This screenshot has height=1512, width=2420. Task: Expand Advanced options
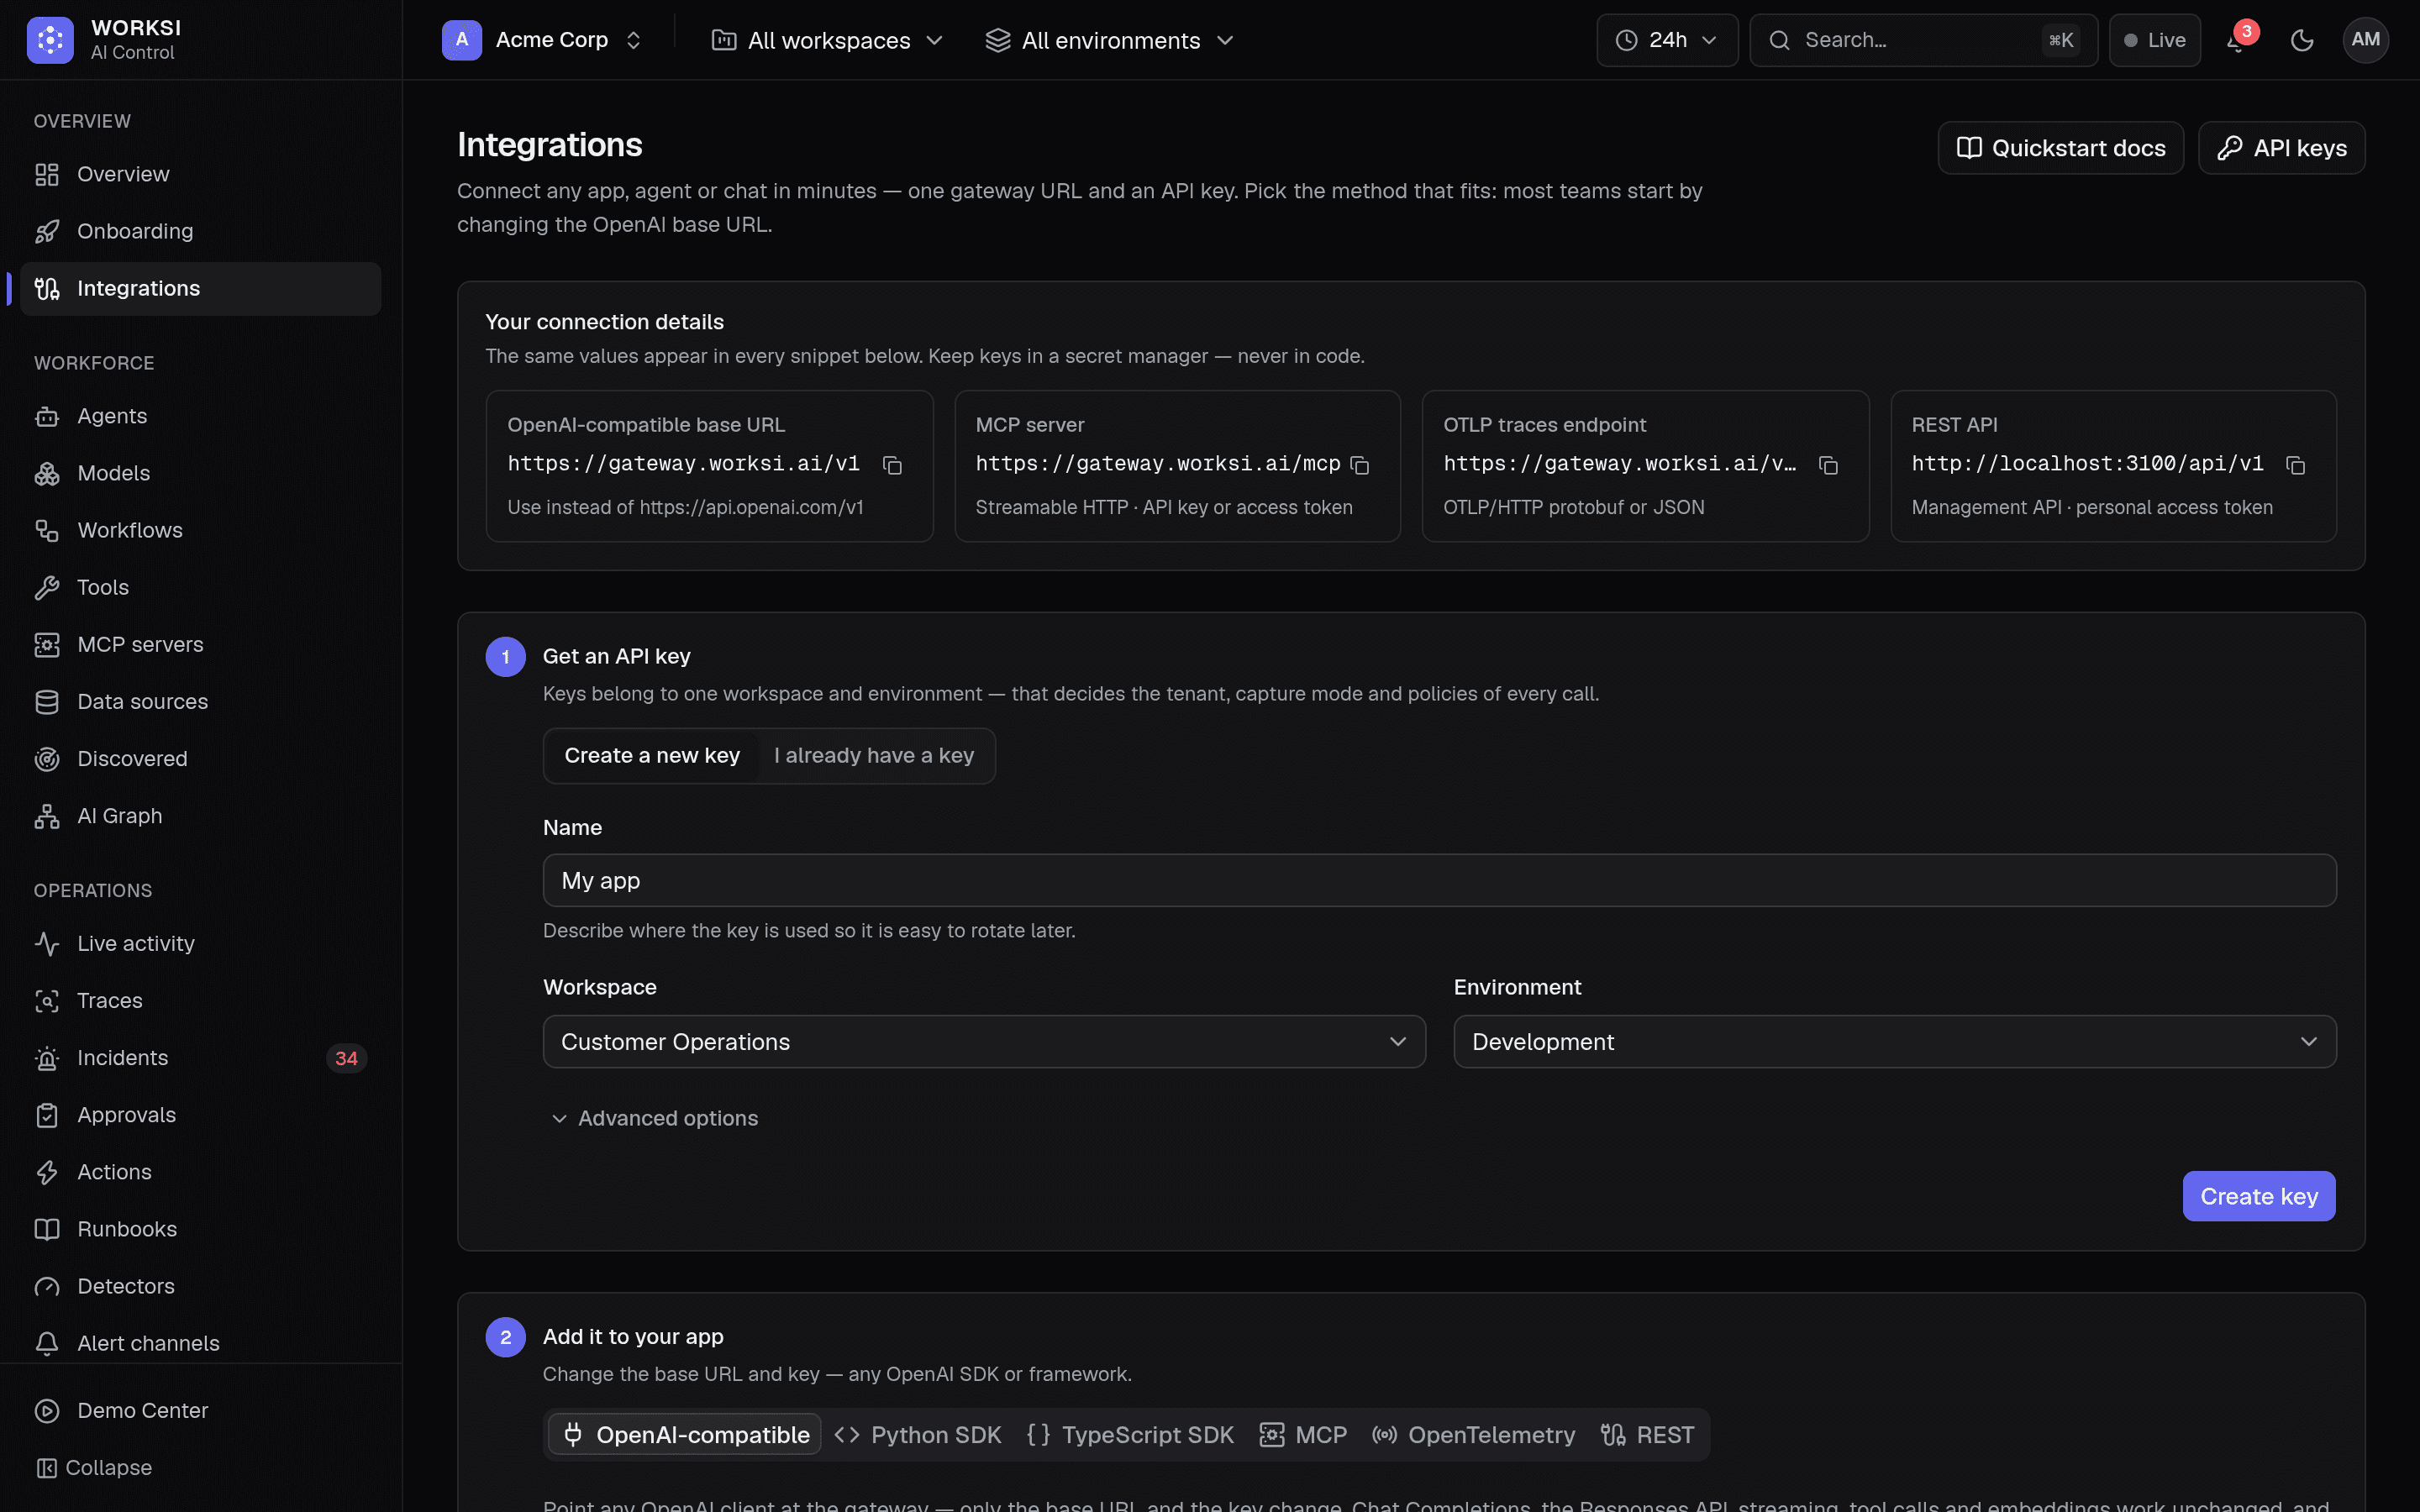point(655,1118)
